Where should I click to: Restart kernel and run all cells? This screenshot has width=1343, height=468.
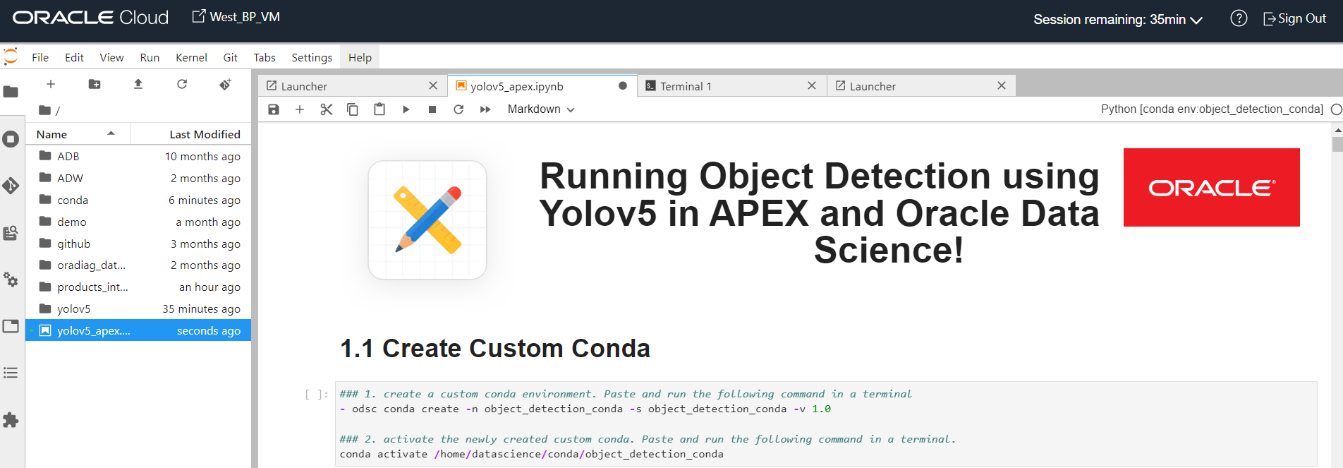485,109
